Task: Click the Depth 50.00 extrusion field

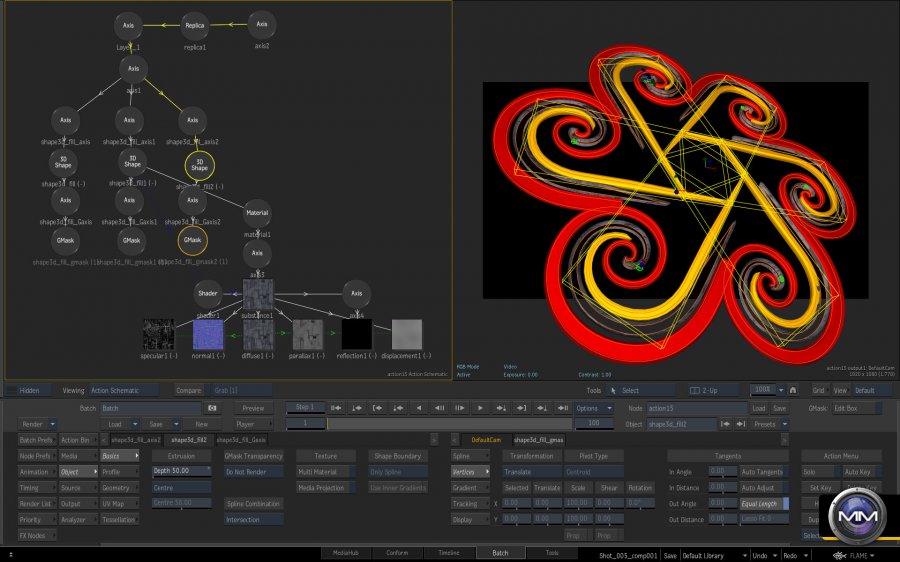Action: coord(181,471)
